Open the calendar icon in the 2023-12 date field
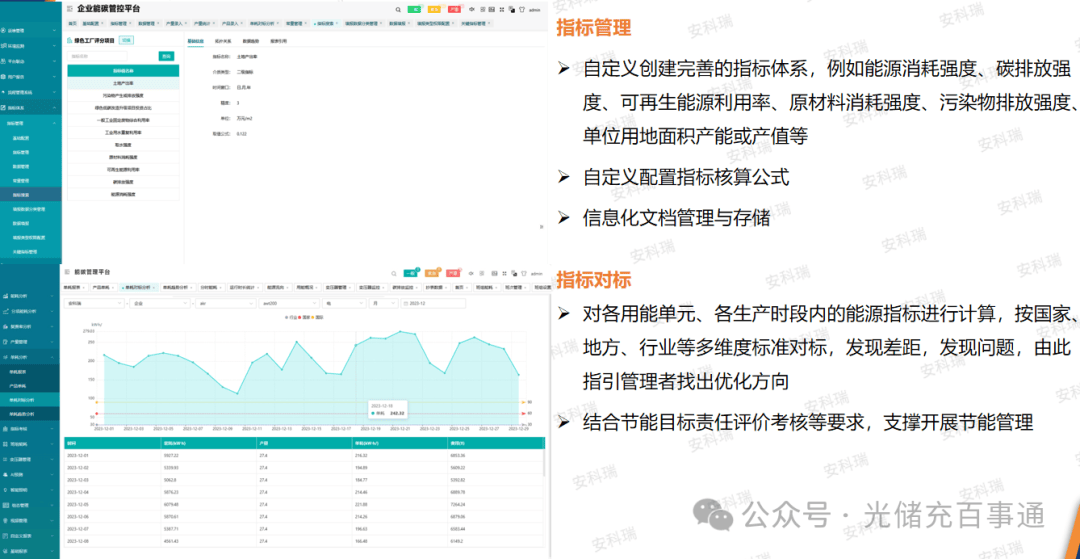The image size is (1080, 559). [406, 303]
